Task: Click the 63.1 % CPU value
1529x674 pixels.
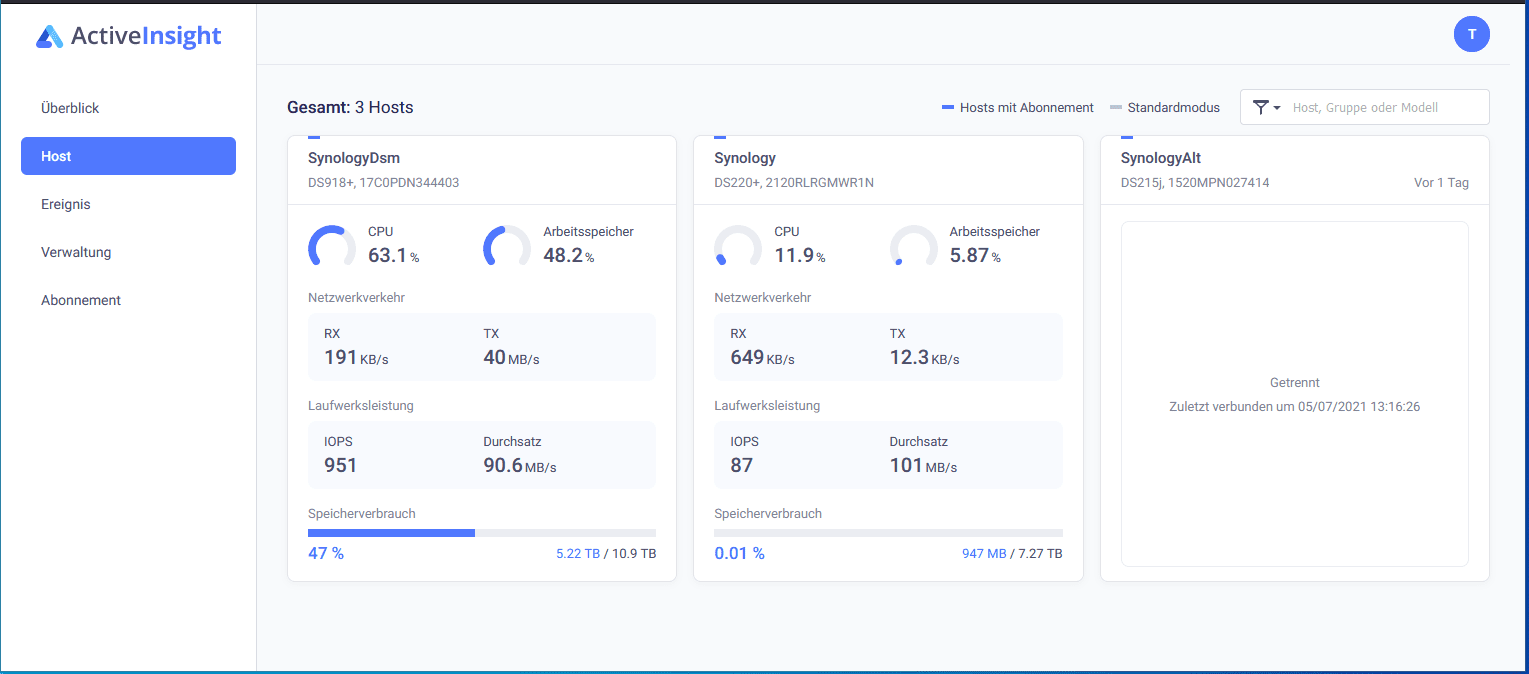Action: [394, 256]
